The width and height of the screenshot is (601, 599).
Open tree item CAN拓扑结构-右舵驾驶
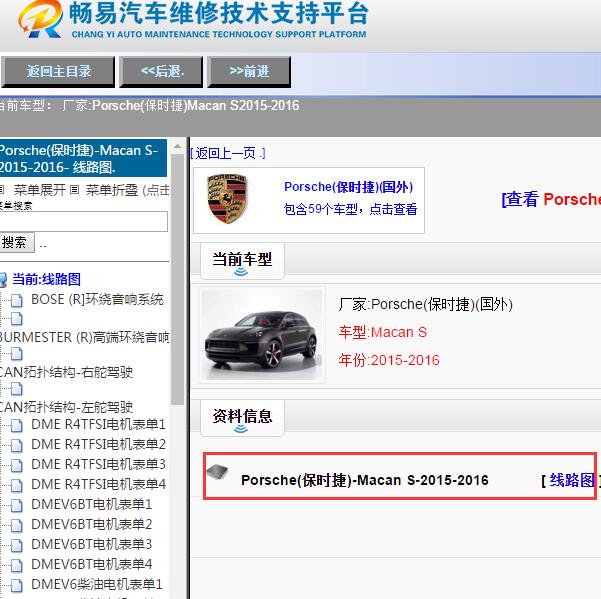tap(66, 372)
